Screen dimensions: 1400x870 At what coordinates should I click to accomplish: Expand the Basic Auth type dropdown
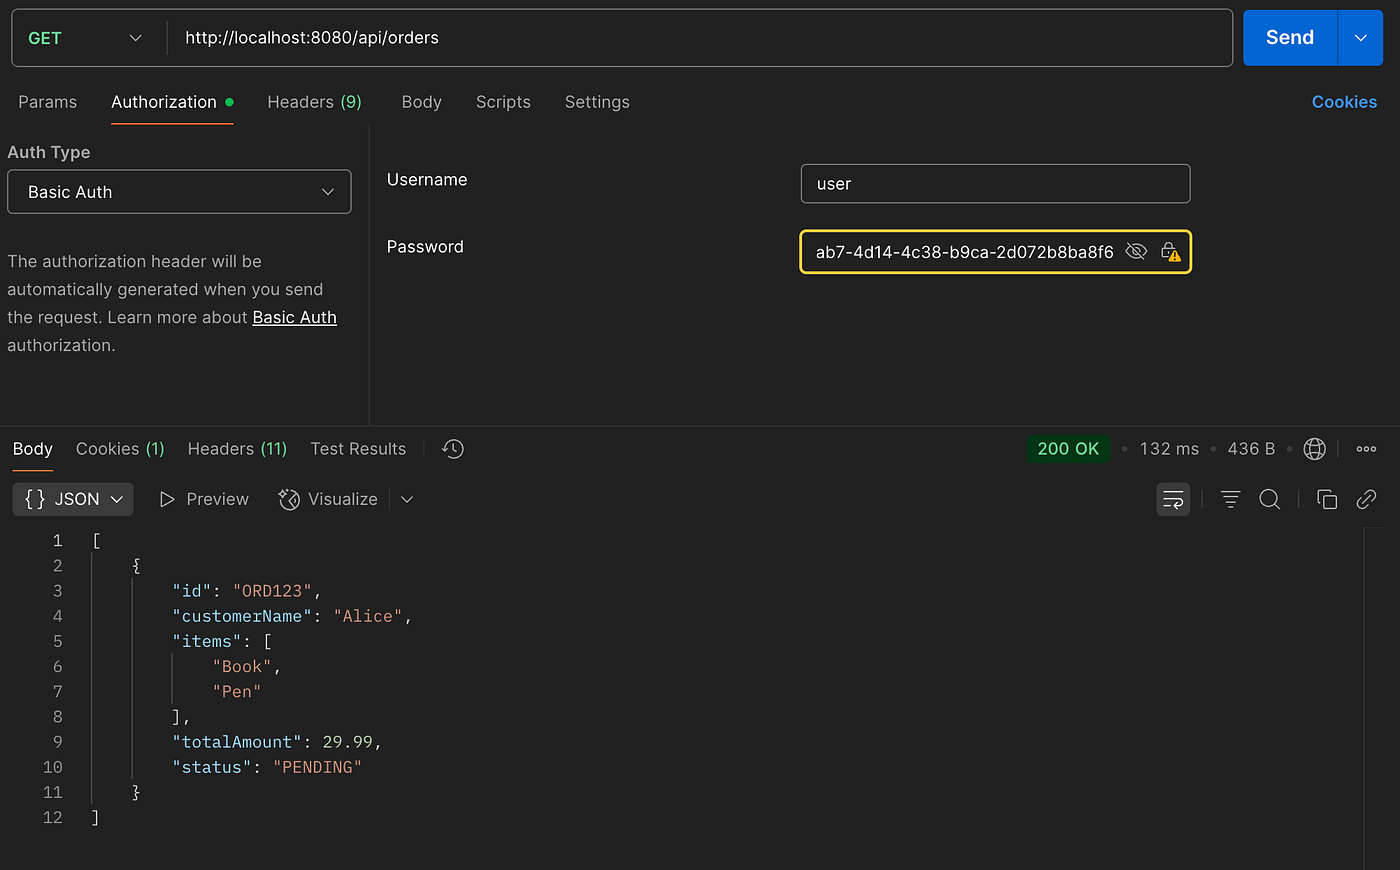[179, 192]
